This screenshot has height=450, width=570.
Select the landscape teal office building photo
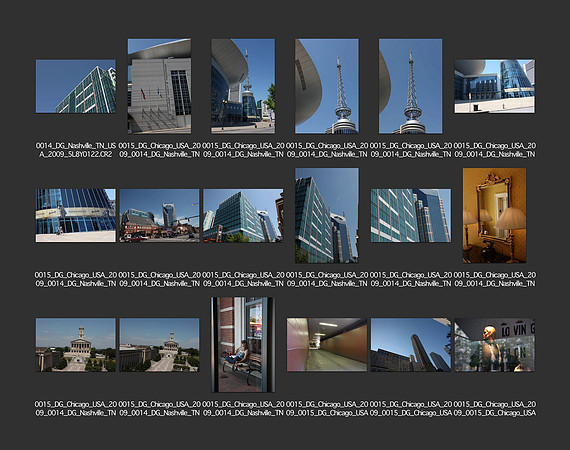[243, 216]
